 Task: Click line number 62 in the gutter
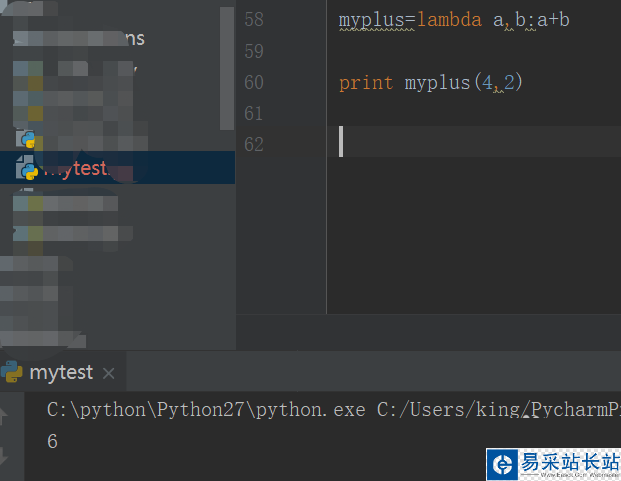click(x=253, y=144)
